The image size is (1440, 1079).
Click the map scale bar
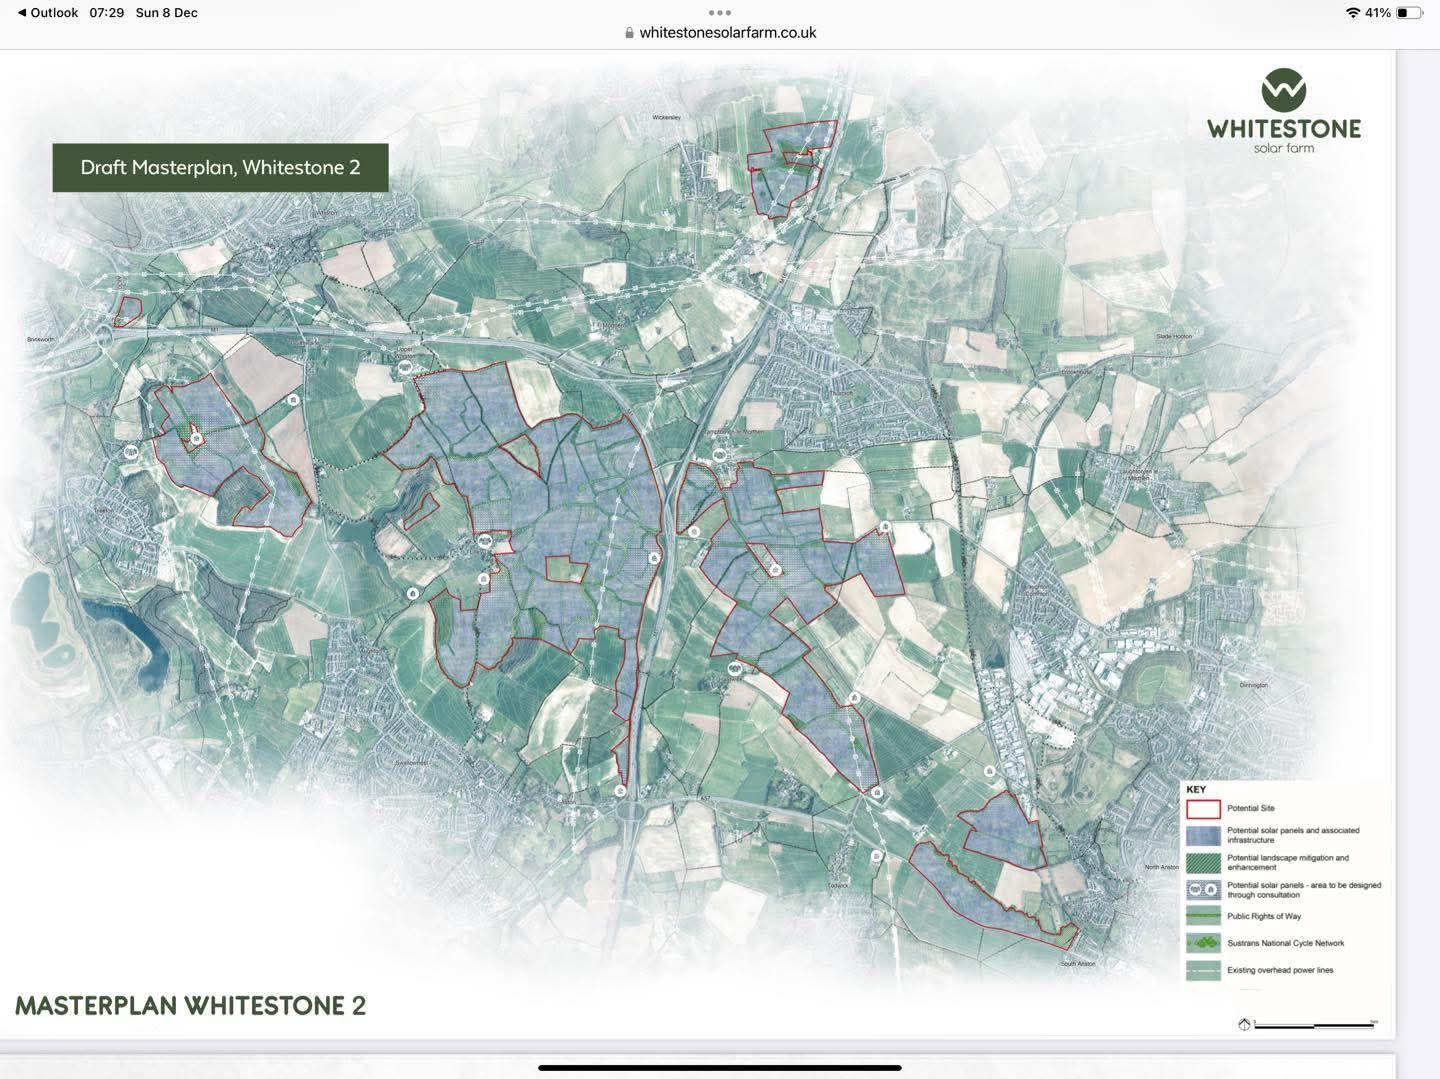tap(1315, 1025)
